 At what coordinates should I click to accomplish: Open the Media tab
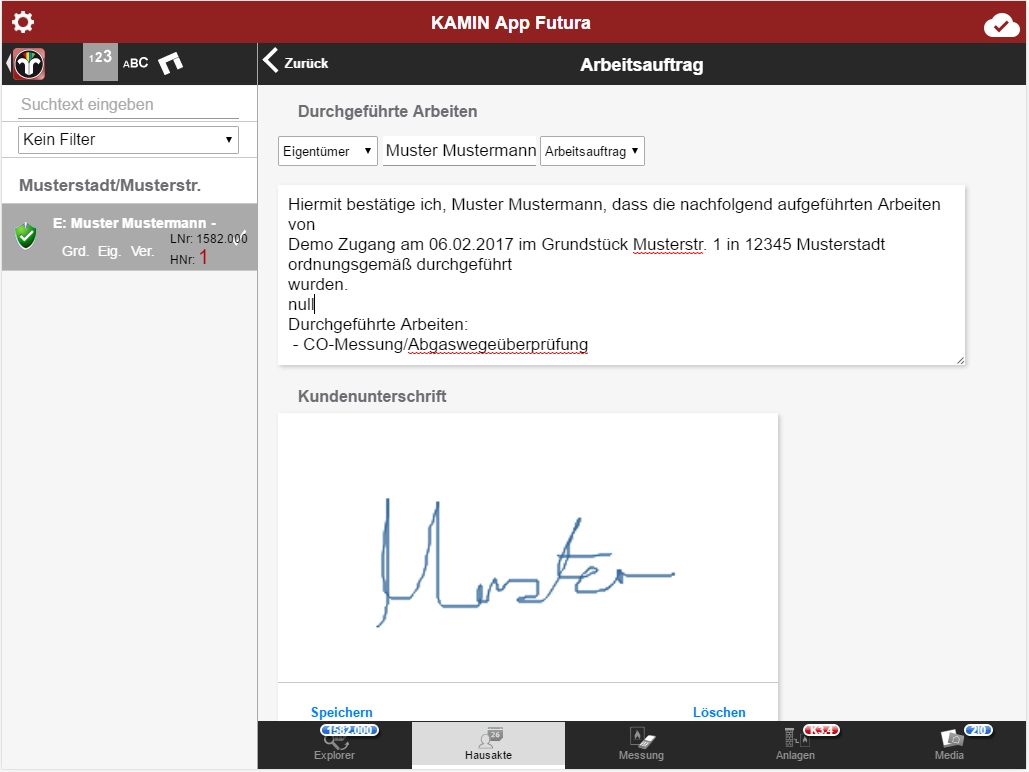pyautogui.click(x=949, y=746)
